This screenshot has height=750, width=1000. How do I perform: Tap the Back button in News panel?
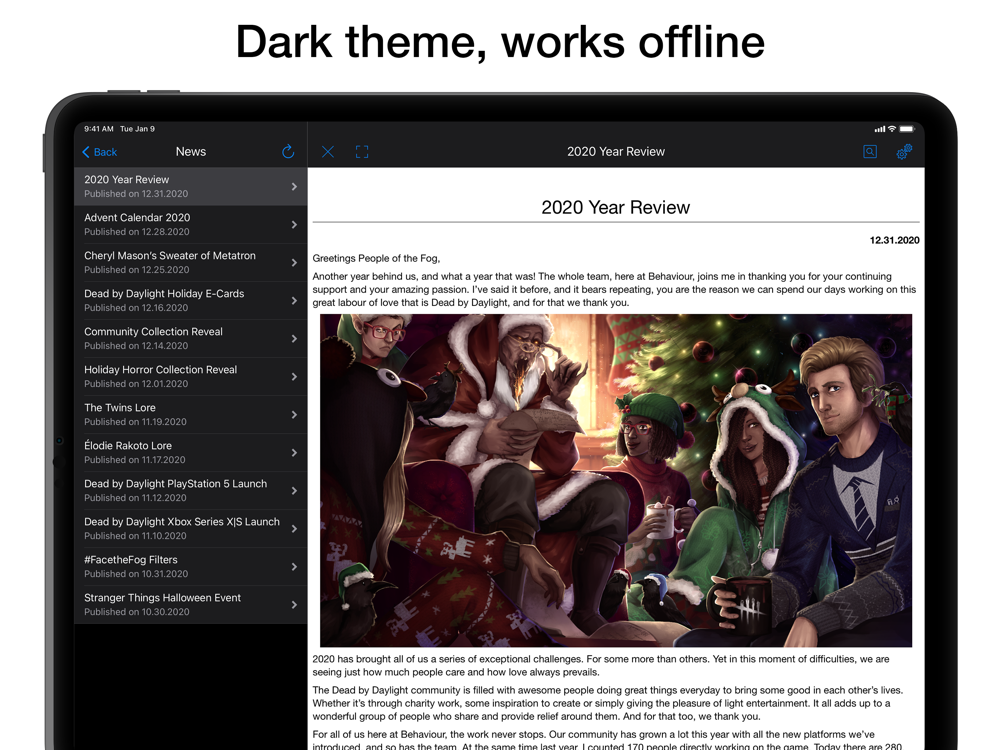(x=99, y=152)
